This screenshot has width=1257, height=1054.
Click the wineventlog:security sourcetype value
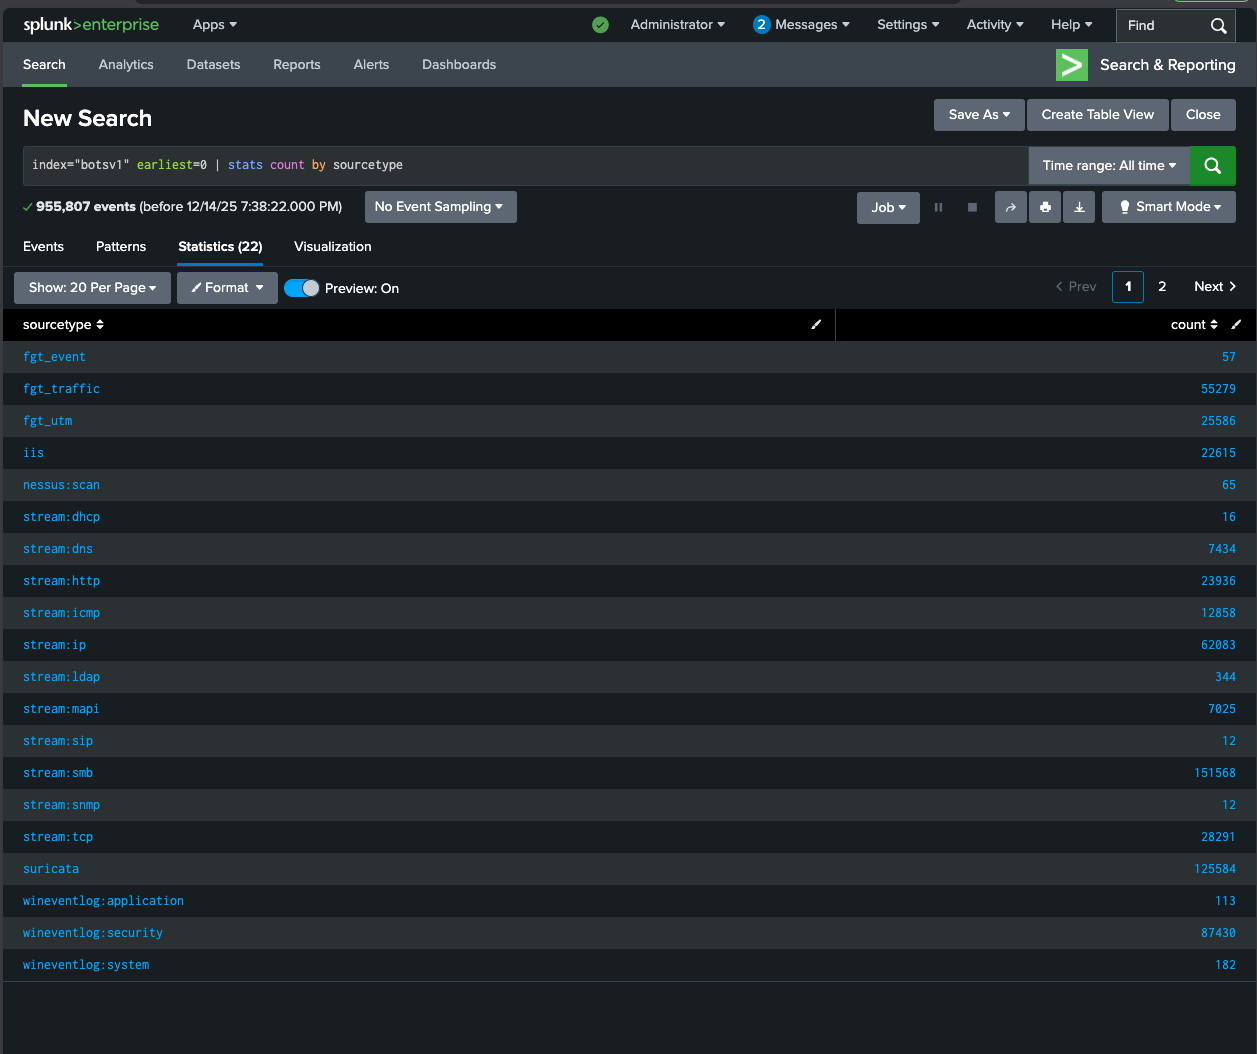93,933
